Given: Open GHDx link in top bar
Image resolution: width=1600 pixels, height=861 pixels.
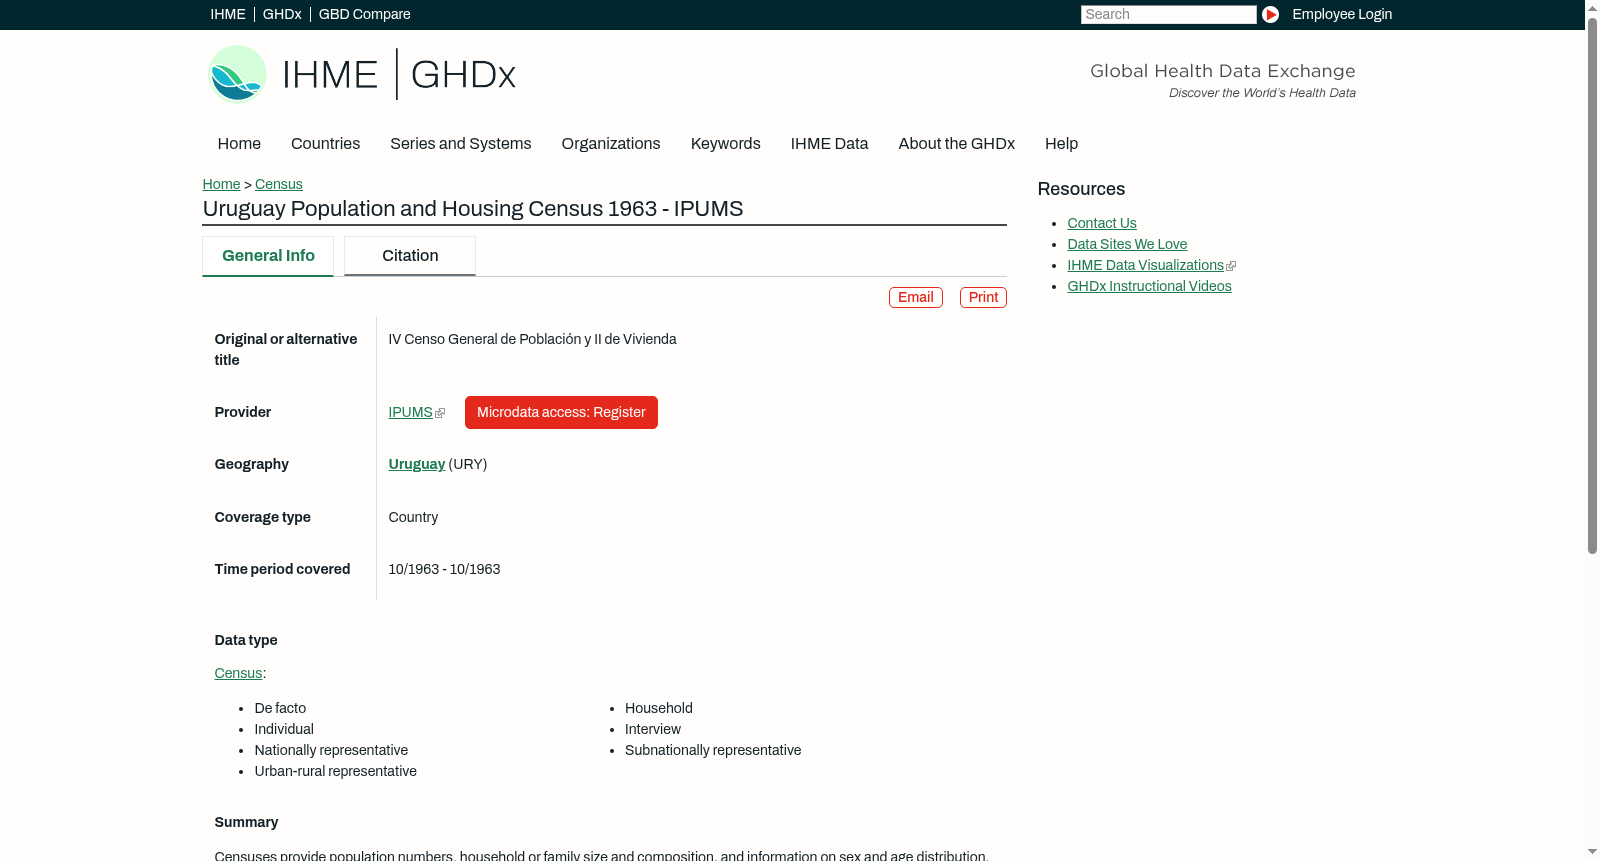Looking at the screenshot, I should click(x=282, y=14).
